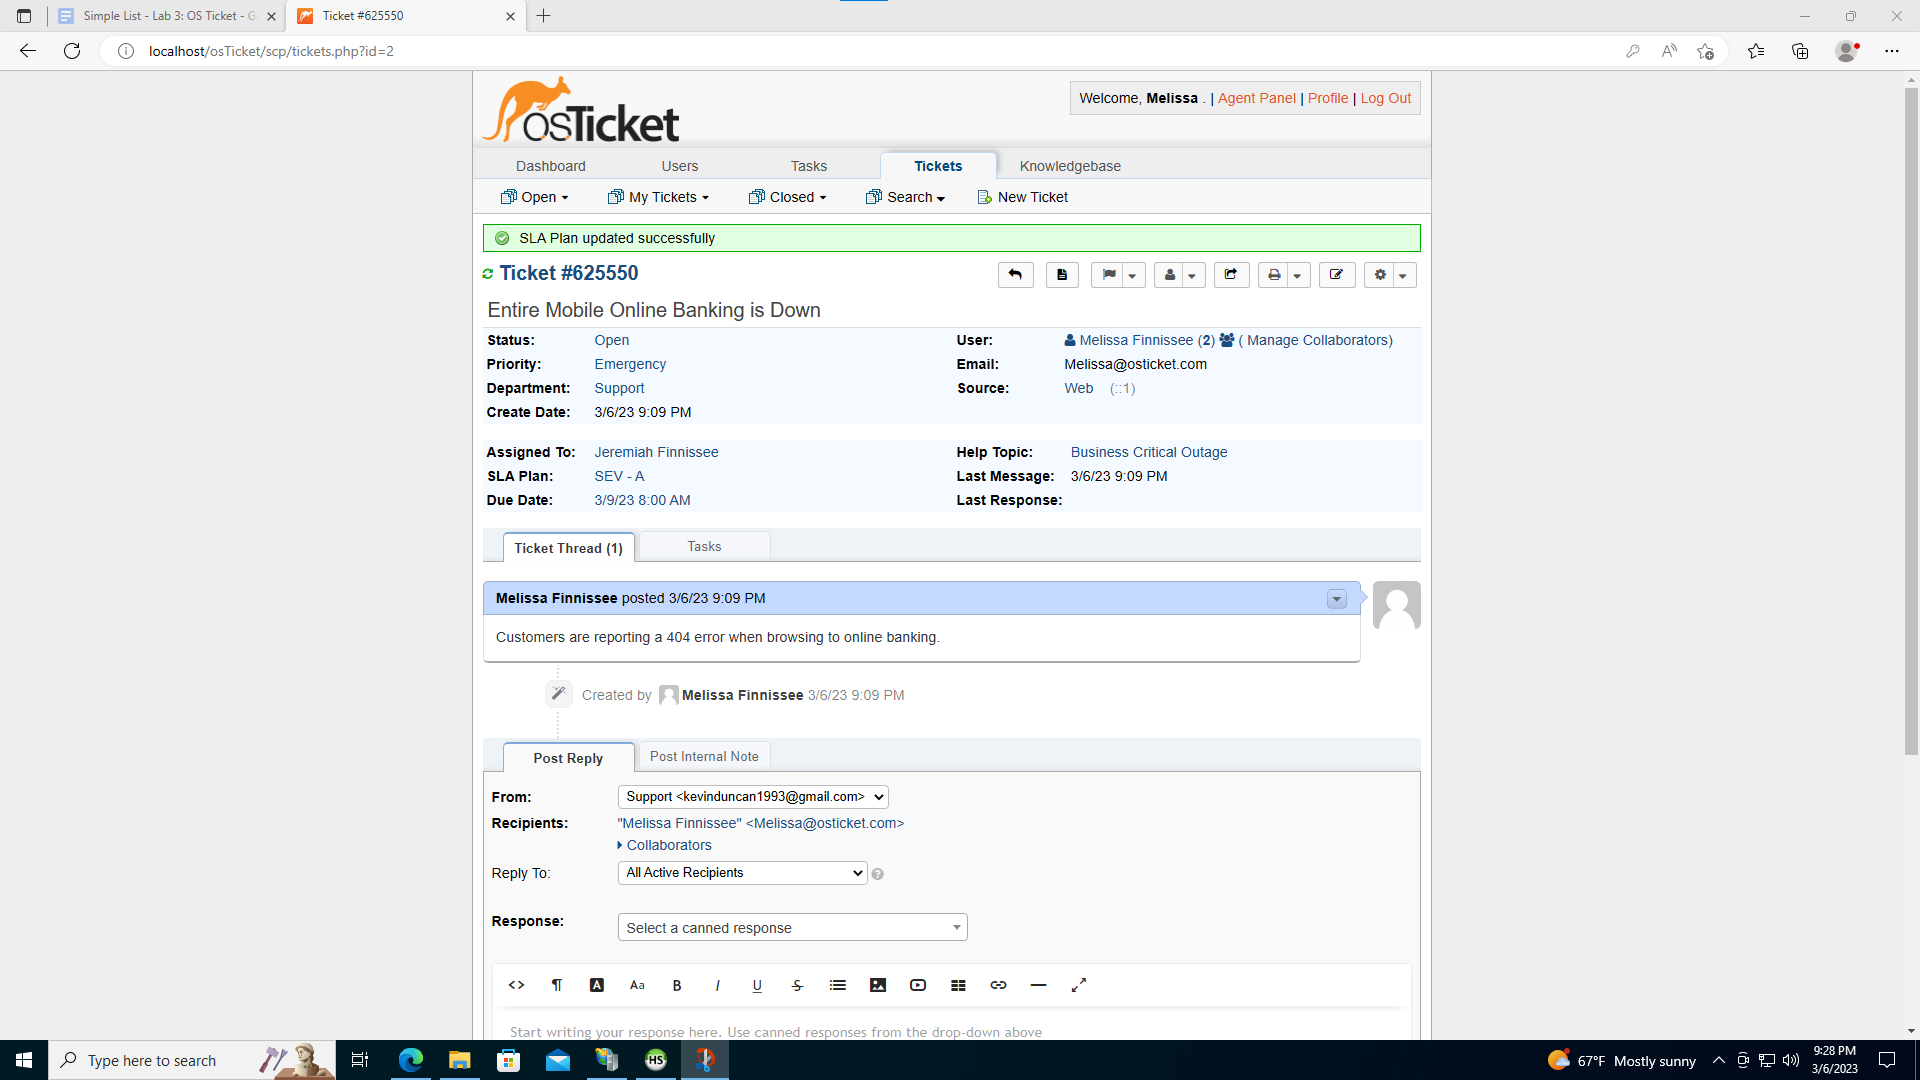Open the assigned agent Jeremiah Finnissee link
Screen dimensions: 1920x1080
click(656, 452)
